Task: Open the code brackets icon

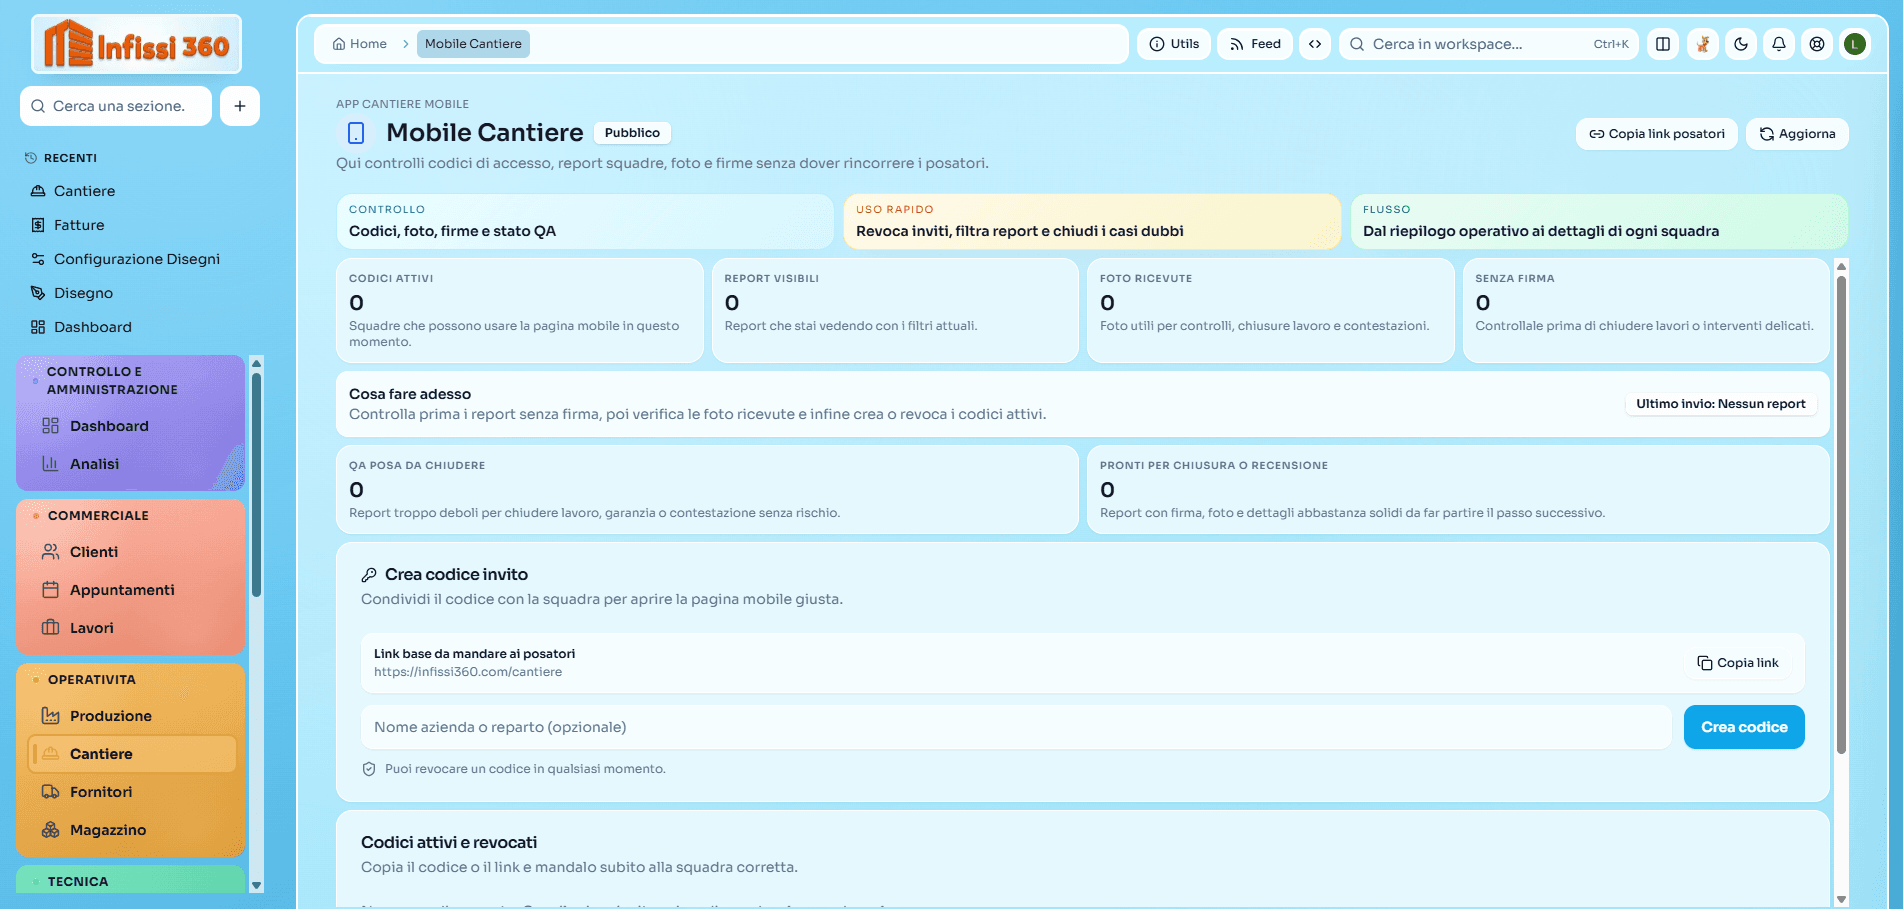Action: tap(1315, 44)
